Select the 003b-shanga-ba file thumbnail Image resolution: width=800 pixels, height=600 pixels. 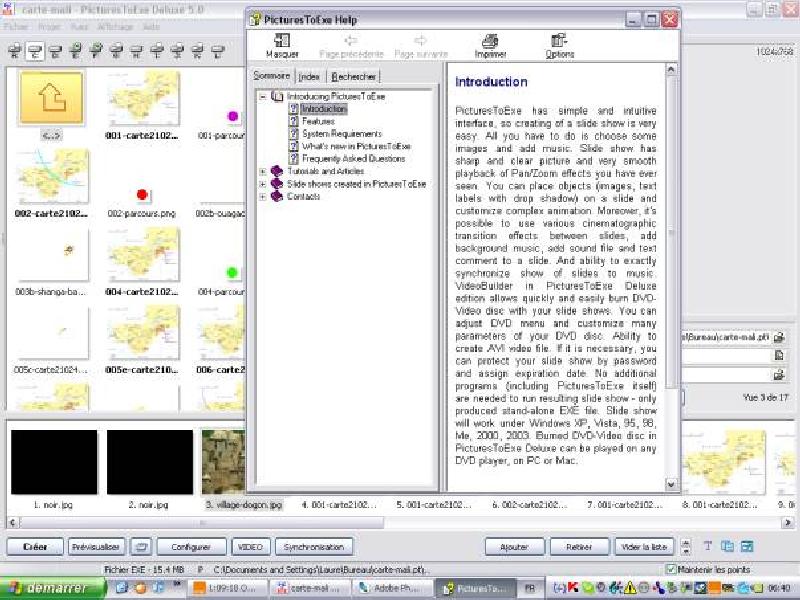52,256
